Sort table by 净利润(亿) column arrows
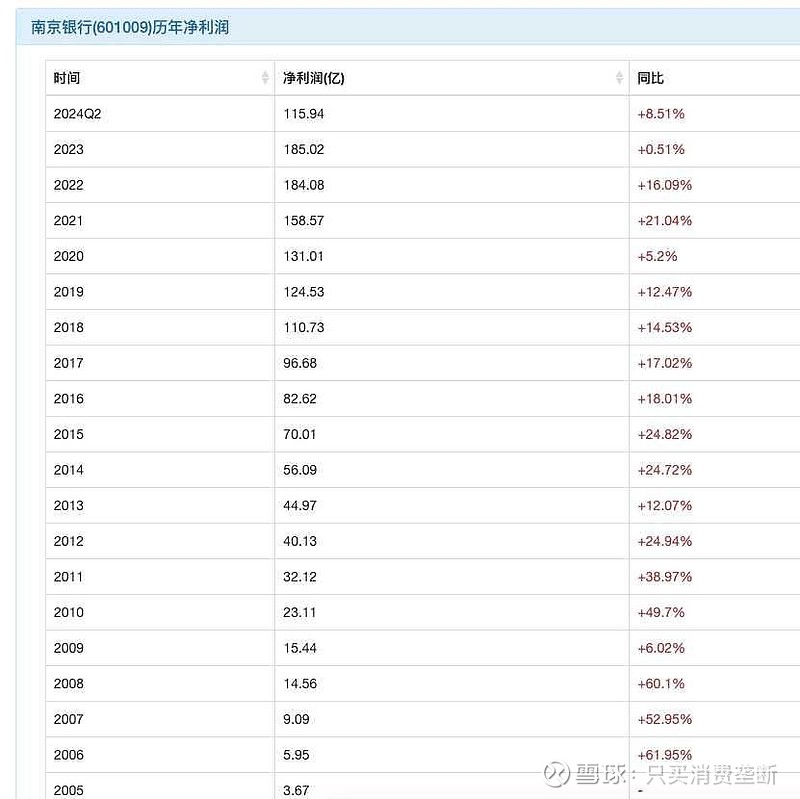The width and height of the screenshot is (800, 799). 619,78
